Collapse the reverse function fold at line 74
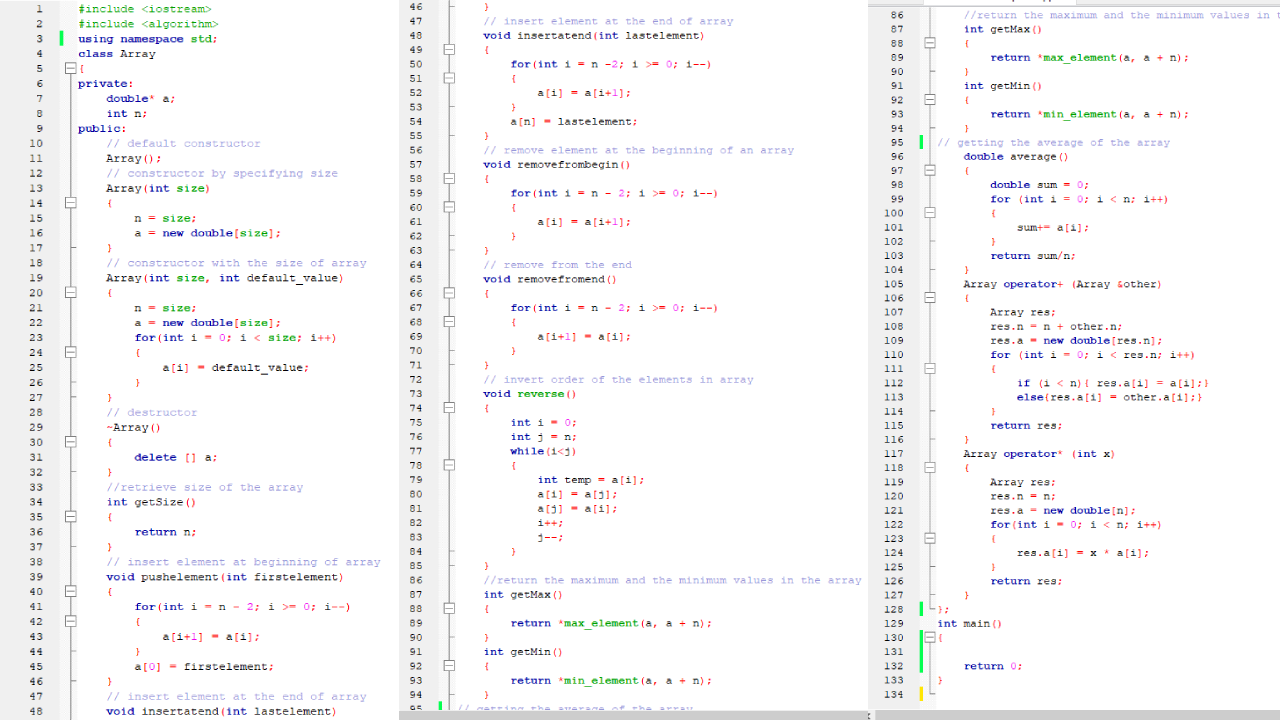This screenshot has height=720, width=1280. (449, 408)
